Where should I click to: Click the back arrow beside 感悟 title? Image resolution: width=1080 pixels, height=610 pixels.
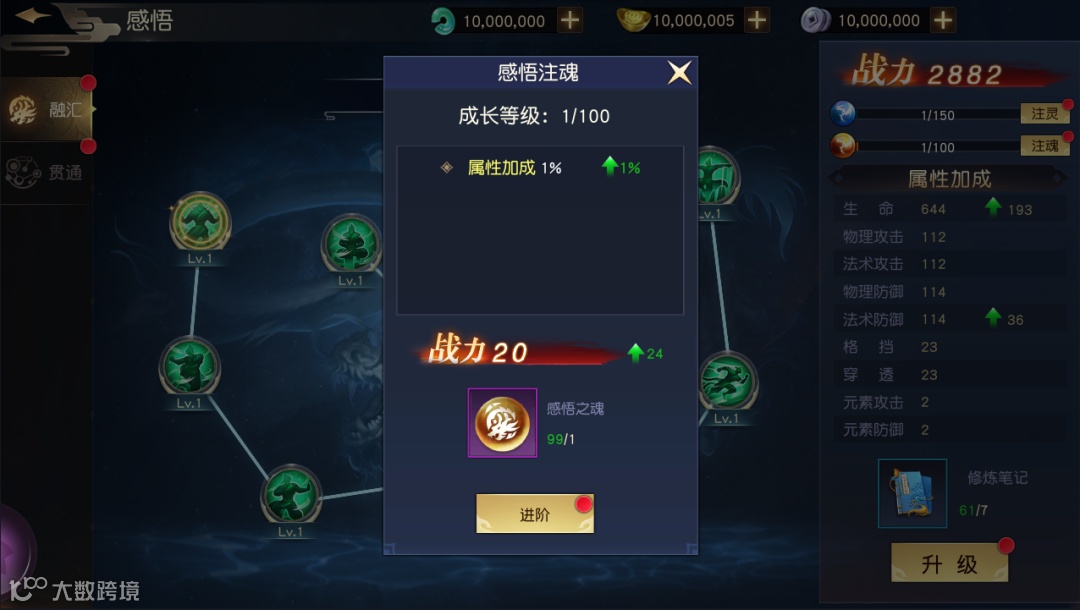(x=33, y=16)
